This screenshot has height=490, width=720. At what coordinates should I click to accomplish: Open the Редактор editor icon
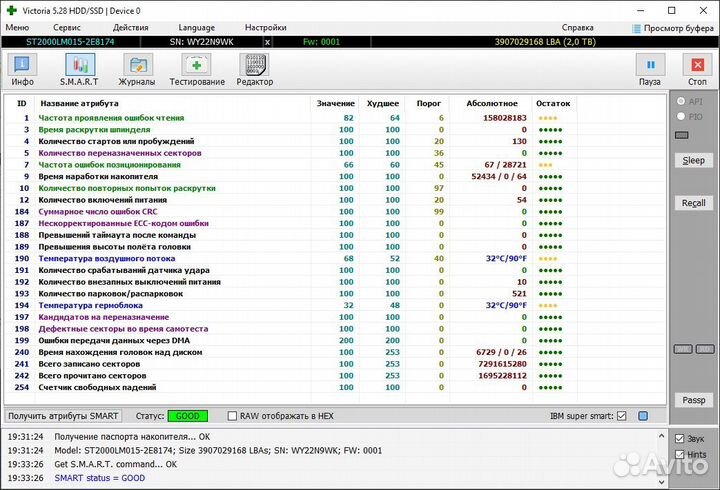point(254,69)
